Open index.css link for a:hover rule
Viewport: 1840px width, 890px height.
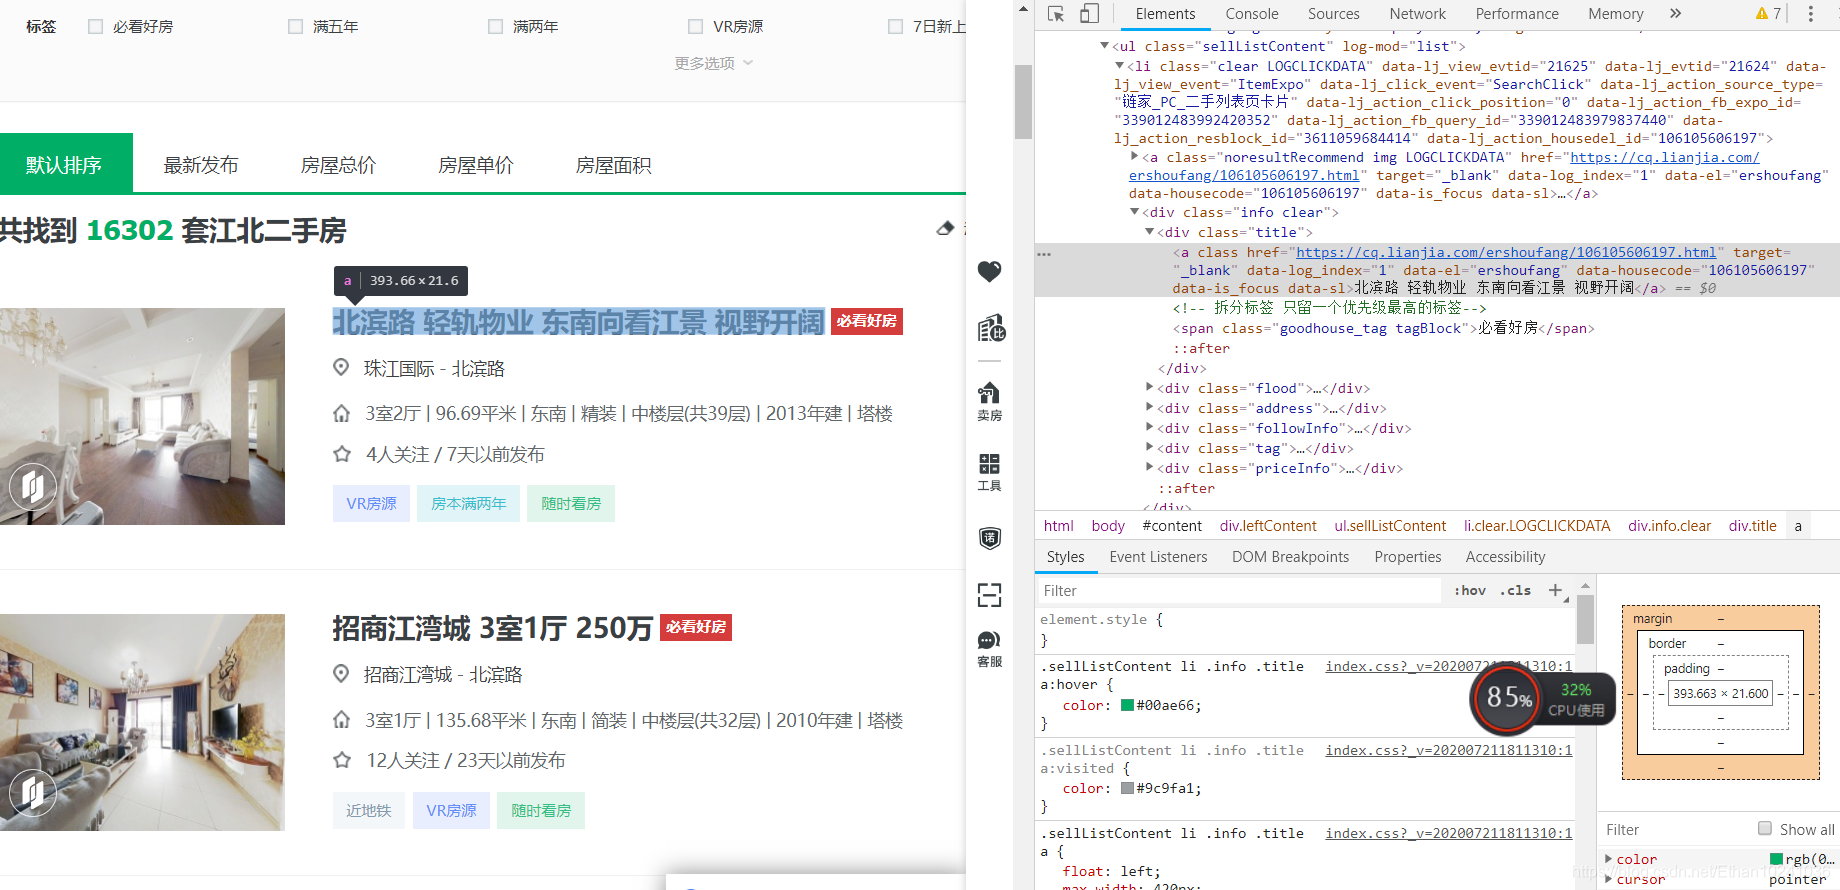(1449, 666)
